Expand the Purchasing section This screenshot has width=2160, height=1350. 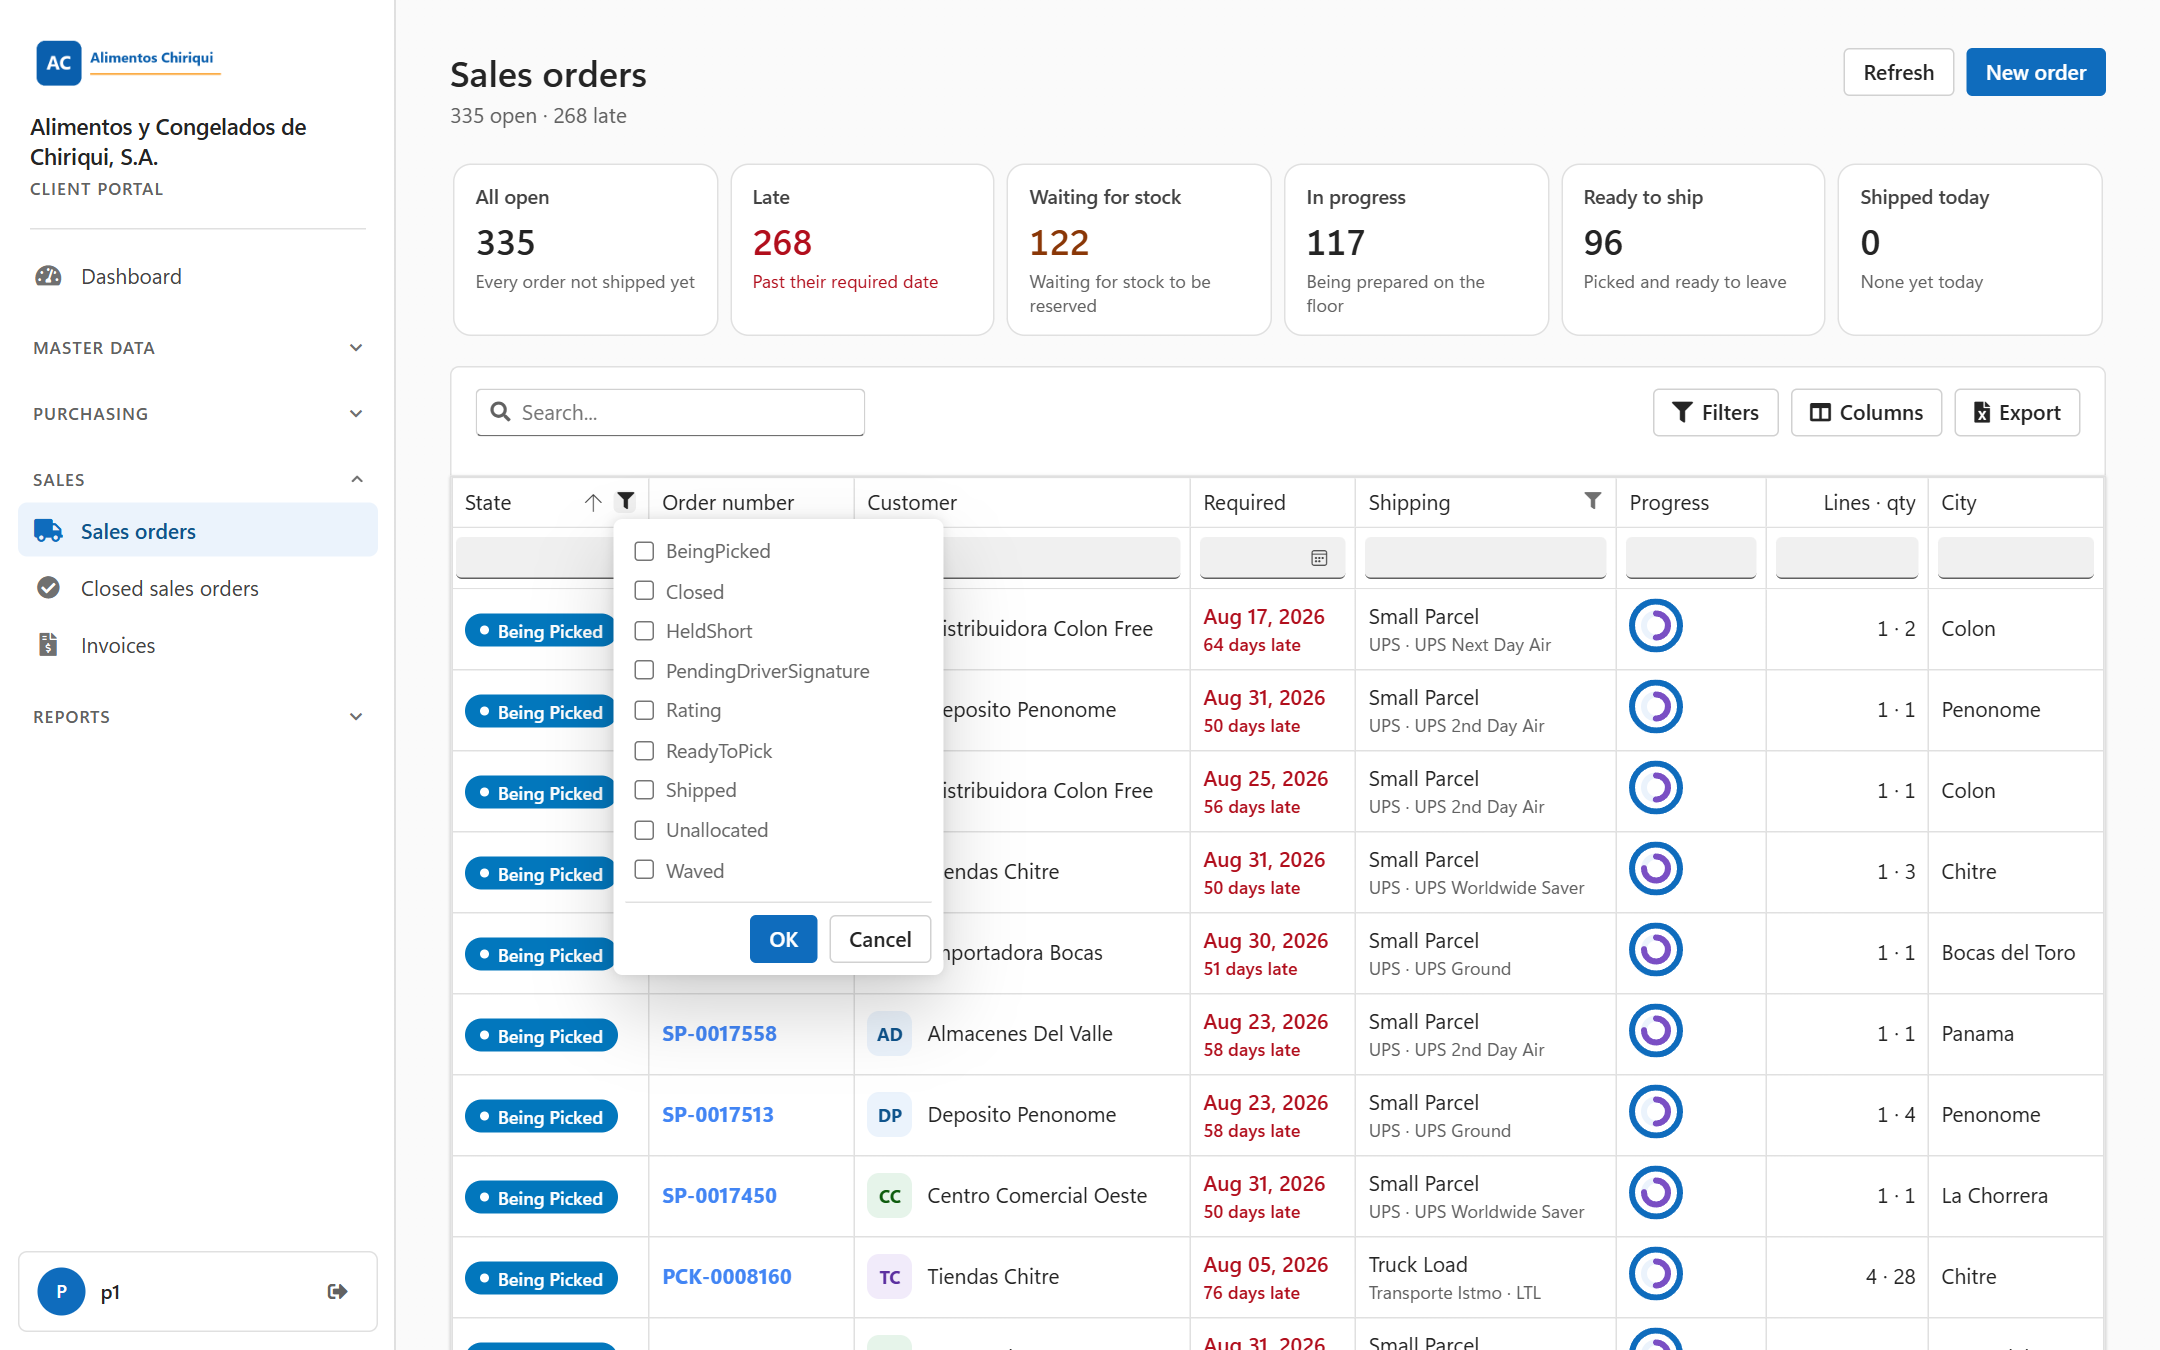pyautogui.click(x=198, y=414)
